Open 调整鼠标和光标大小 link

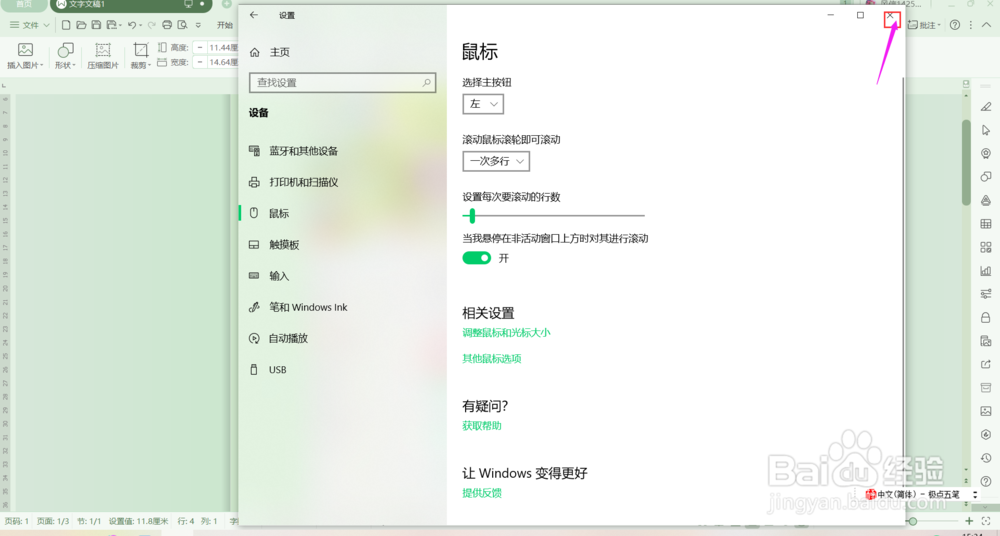pyautogui.click(x=506, y=332)
